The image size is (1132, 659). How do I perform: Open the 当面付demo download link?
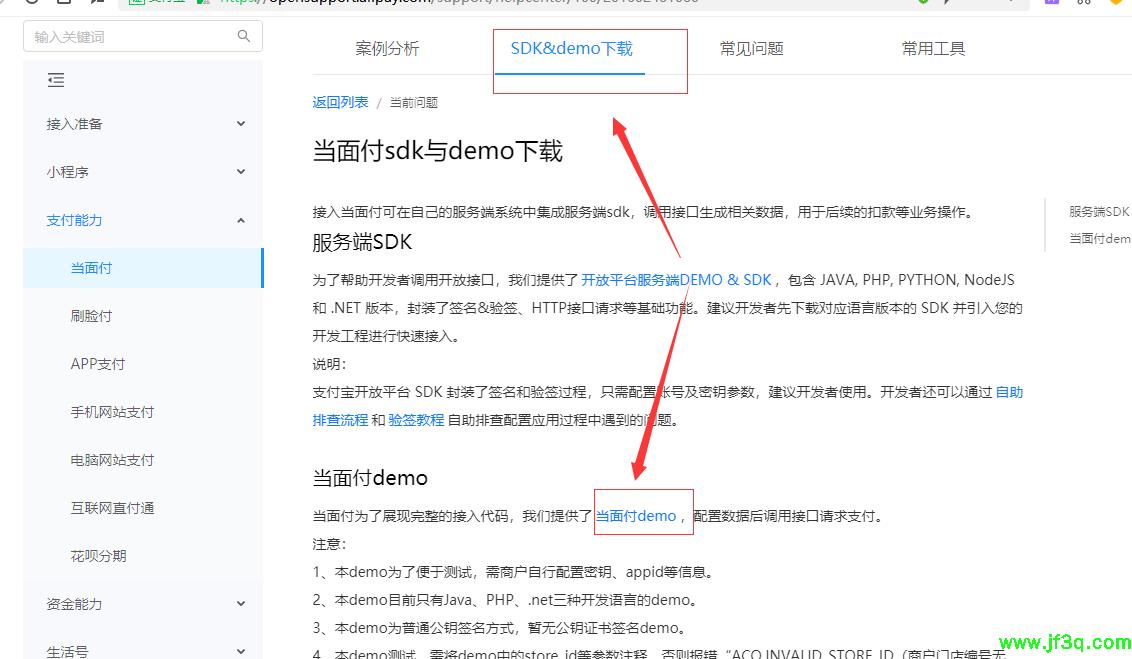pos(636,516)
